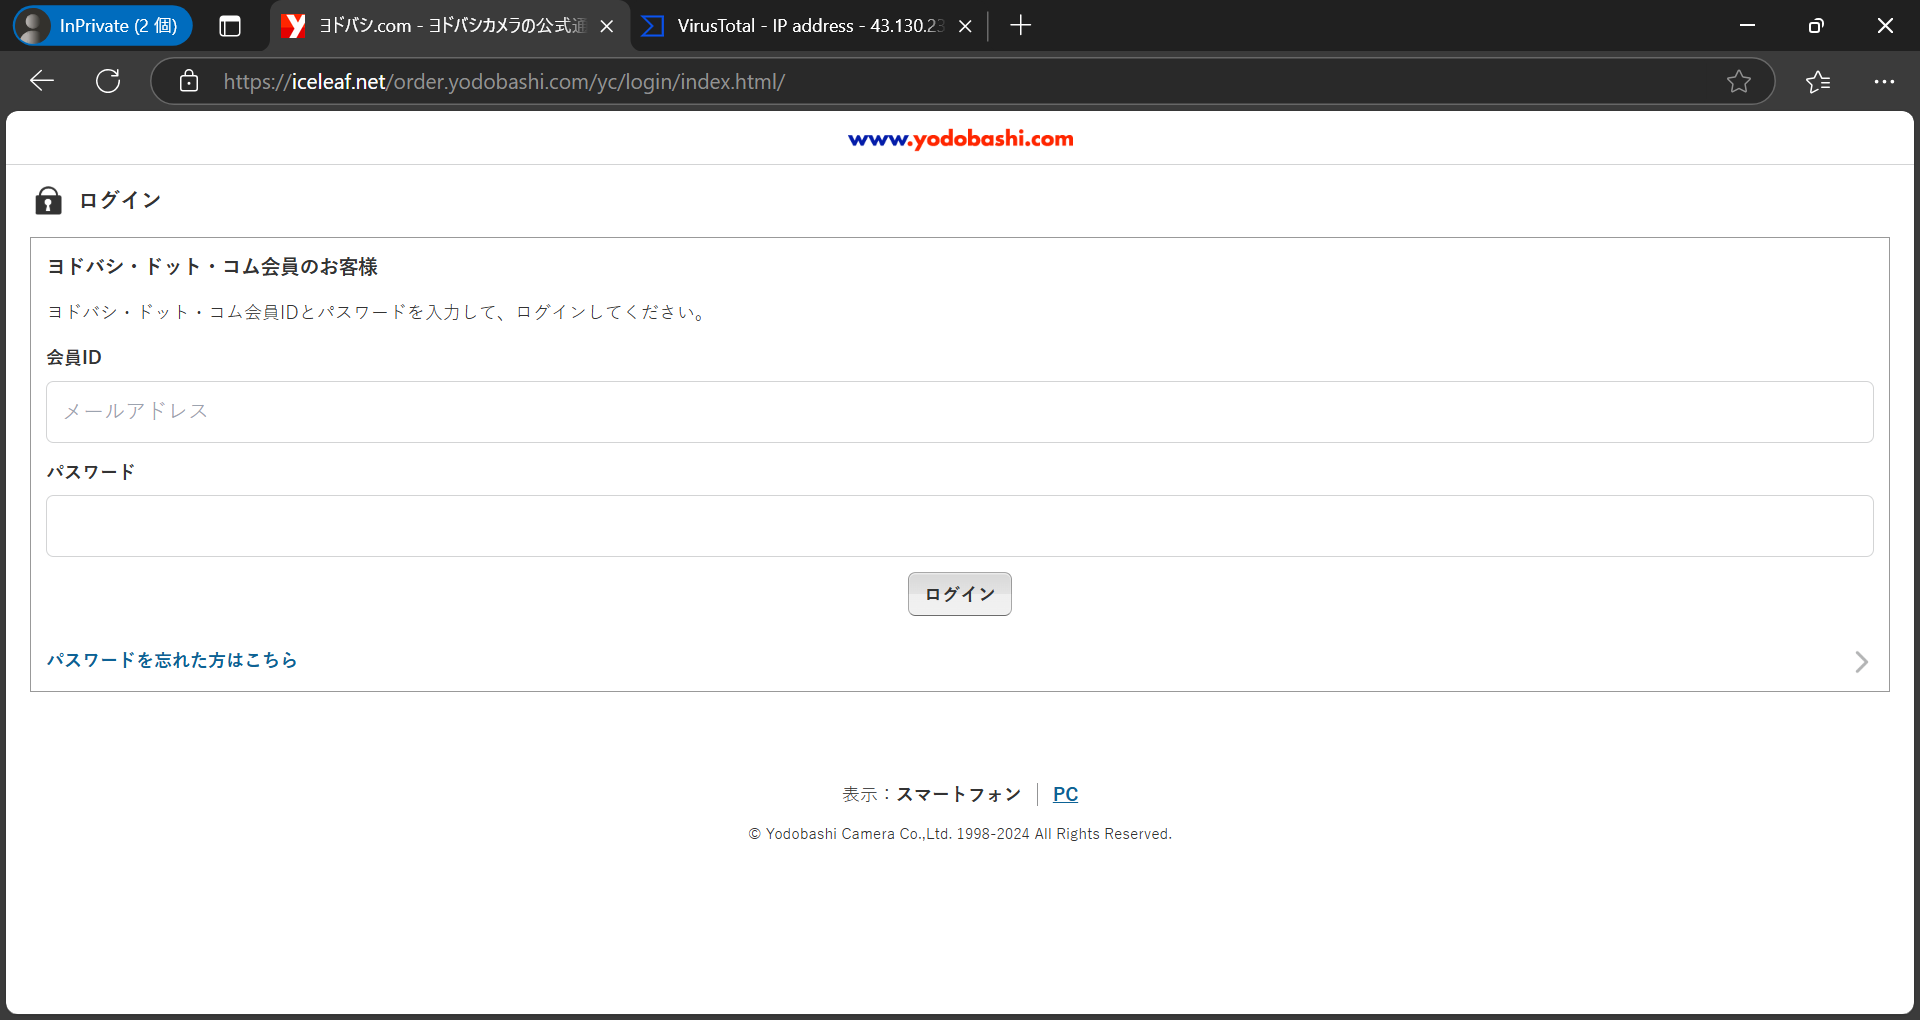Close the browser window
The image size is (1920, 1020).
click(1885, 26)
